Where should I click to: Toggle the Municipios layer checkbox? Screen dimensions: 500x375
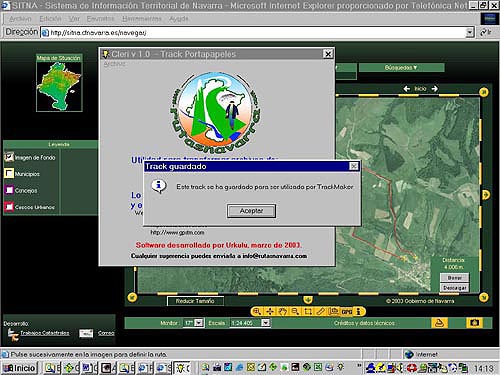(9, 173)
